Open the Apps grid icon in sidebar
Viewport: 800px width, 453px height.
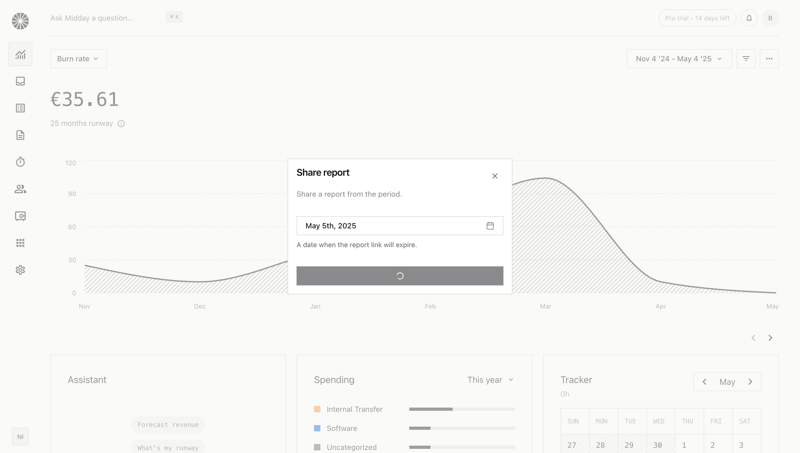20,243
